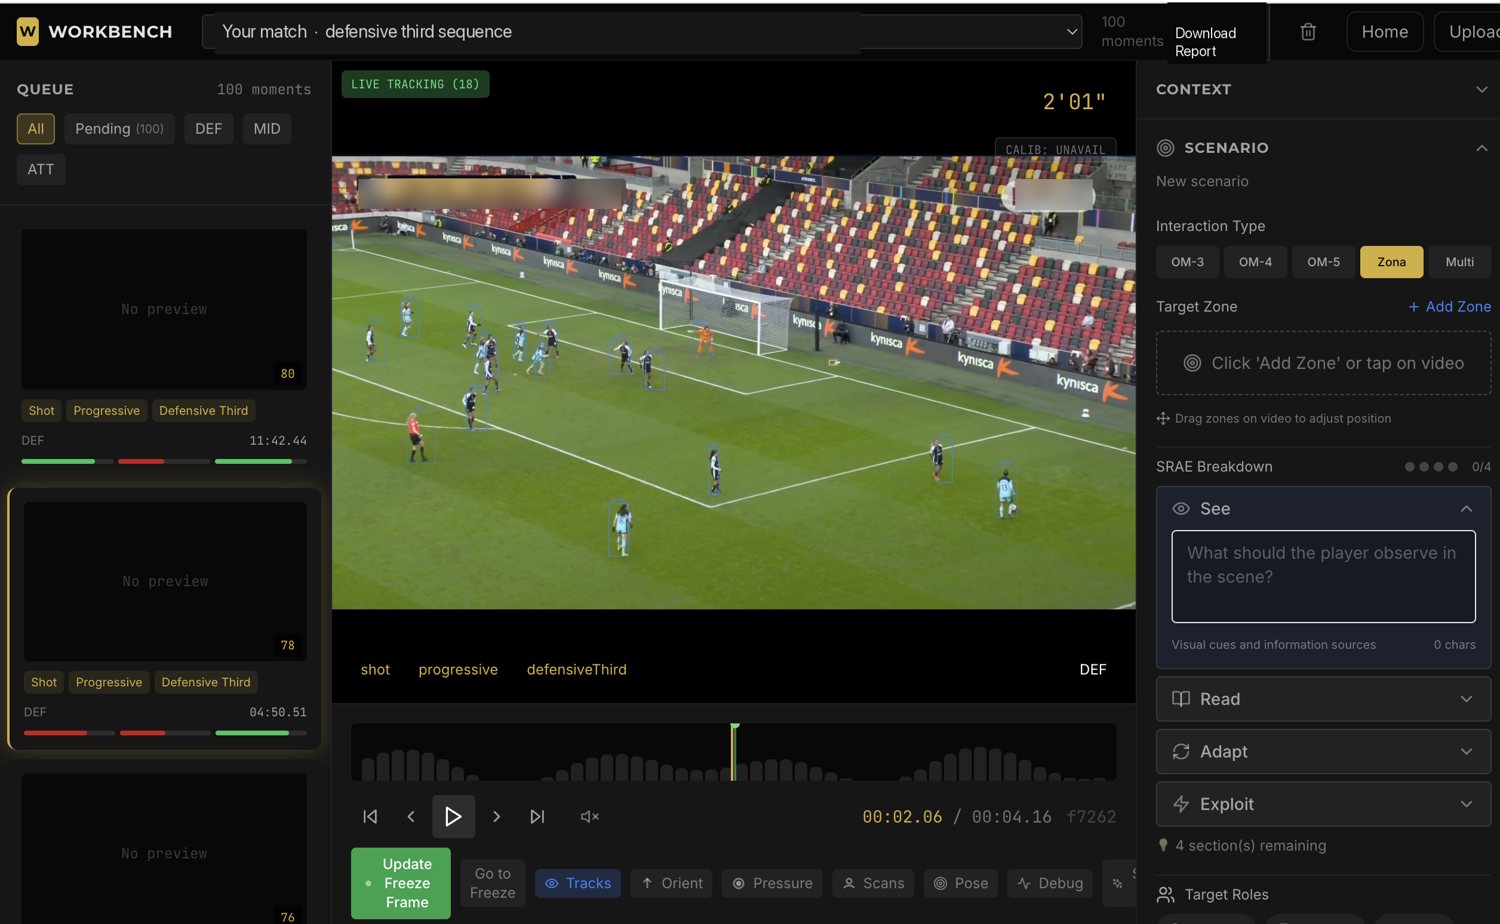
Task: Select the OM-3 interaction type
Action: 1187,262
